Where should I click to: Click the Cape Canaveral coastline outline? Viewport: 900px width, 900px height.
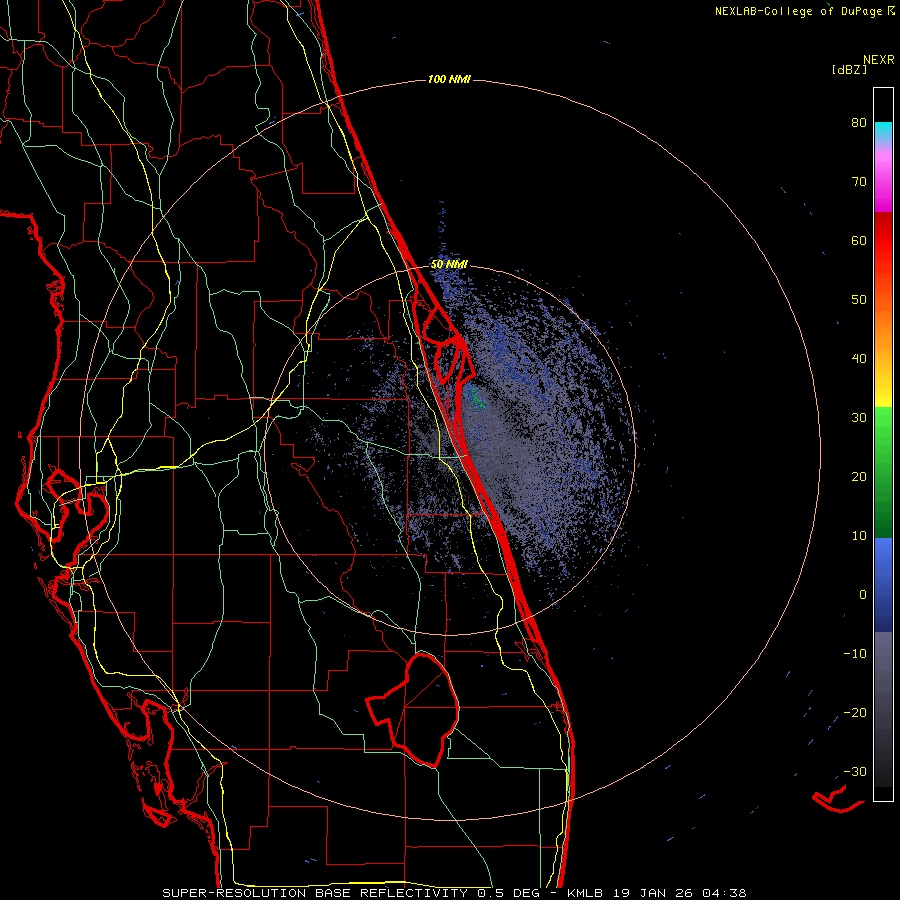[448, 343]
